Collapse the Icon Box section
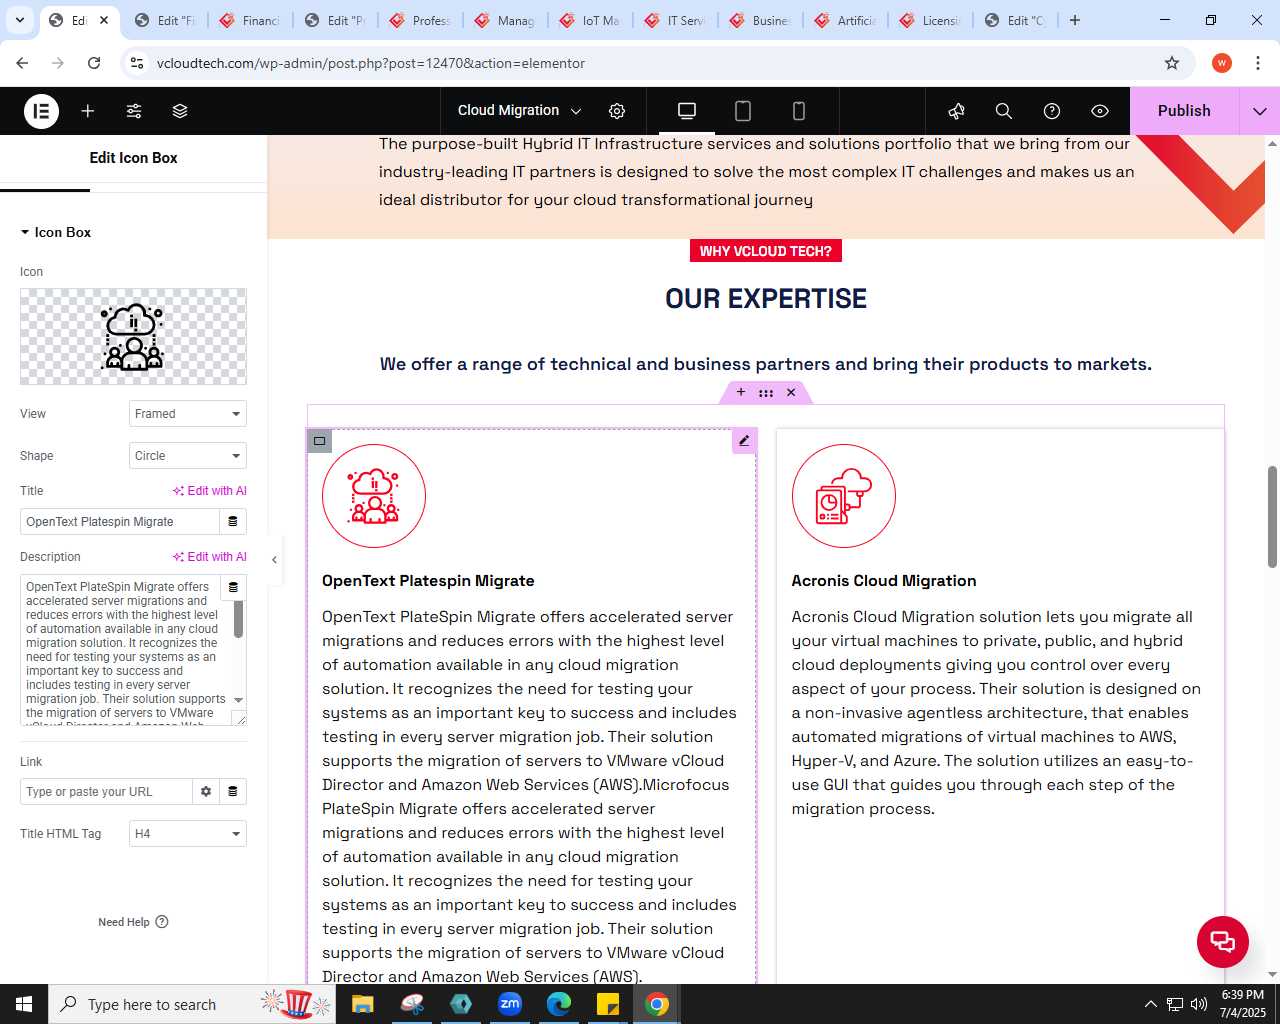Screen dimensions: 1280x1024 click(56, 232)
